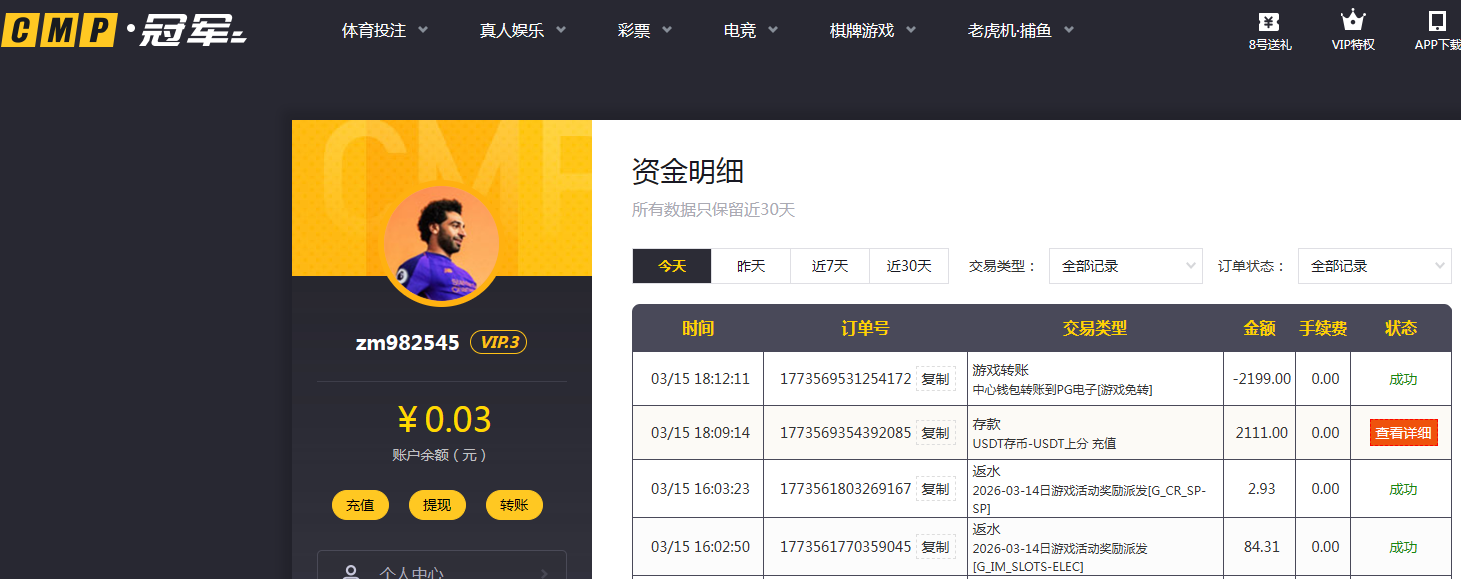Select the 电竞 menu item
Image resolution: width=1461 pixels, height=579 pixels.
tap(739, 29)
